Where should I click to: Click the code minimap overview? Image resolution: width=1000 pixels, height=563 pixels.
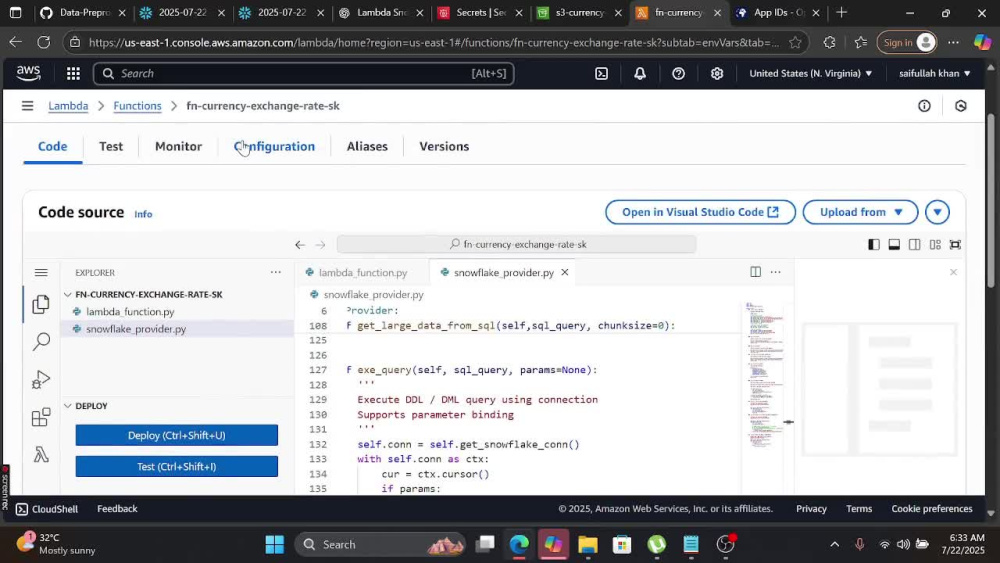(765, 375)
